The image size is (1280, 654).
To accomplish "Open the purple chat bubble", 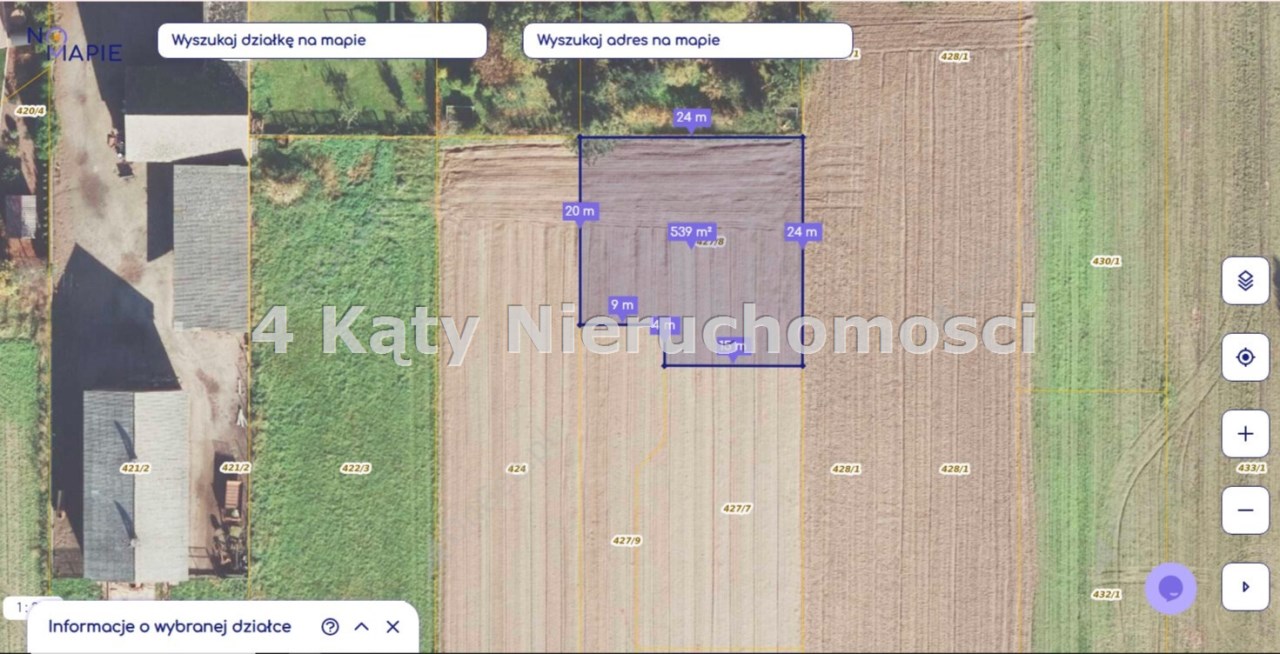I will point(1170,588).
